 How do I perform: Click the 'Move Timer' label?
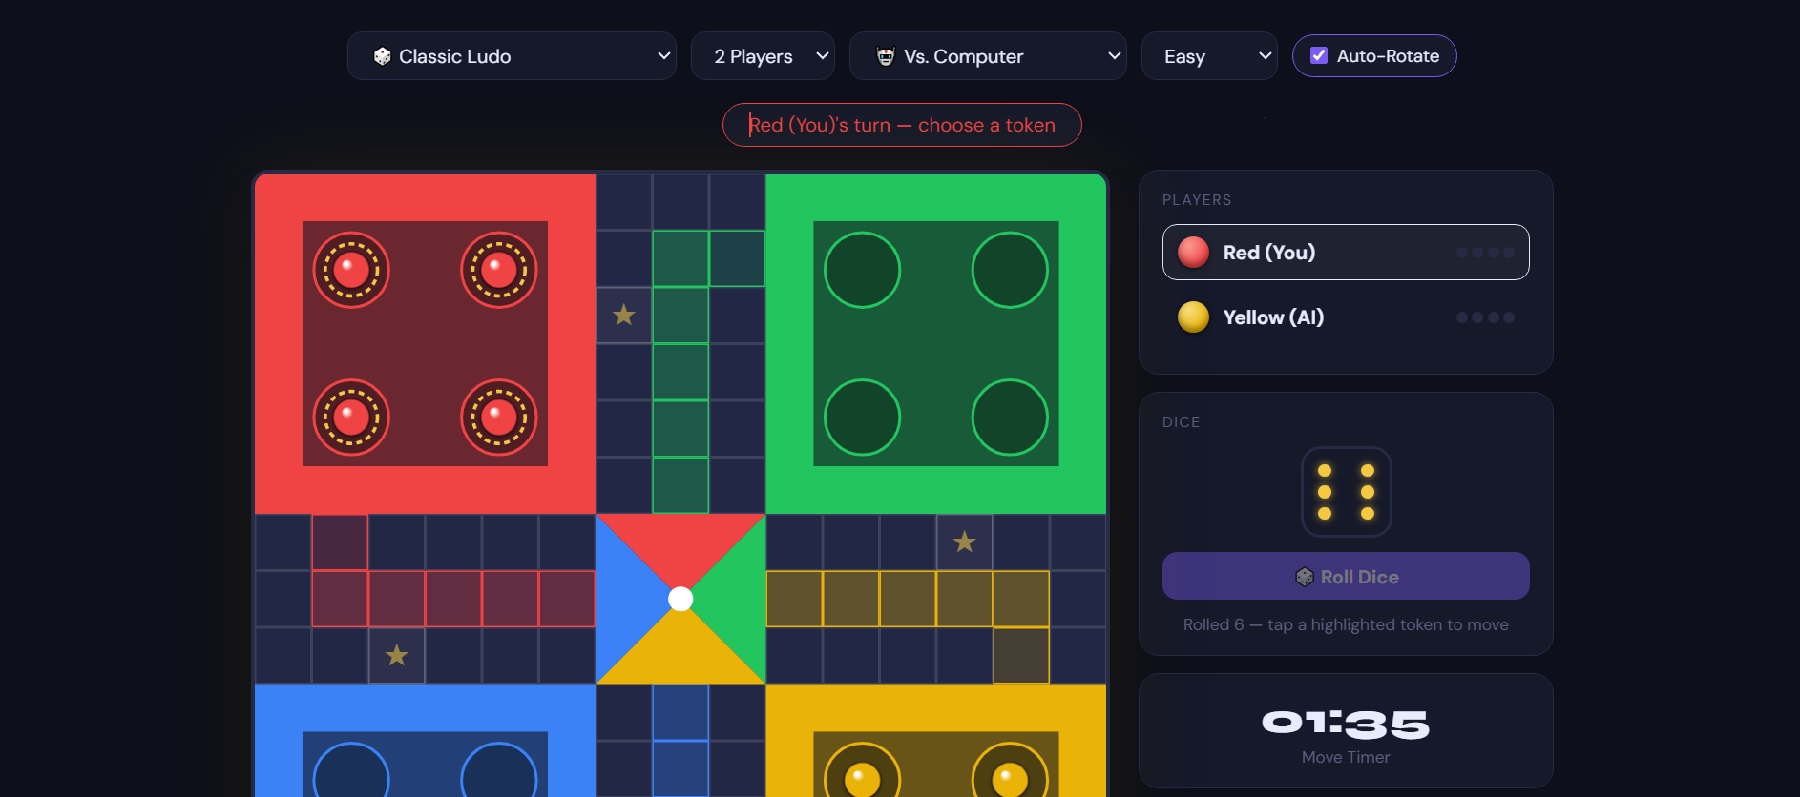click(1346, 757)
